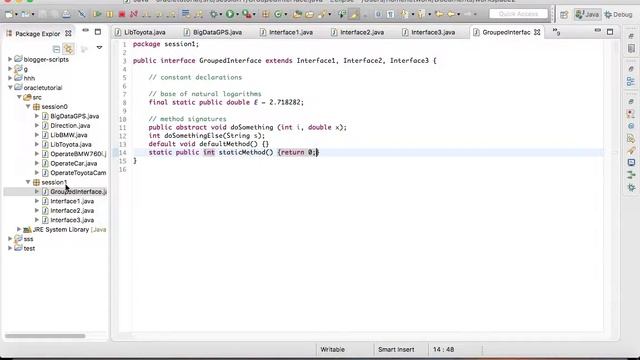This screenshot has height=360, width=640.
Task: Open the Debug configurations dropdown arrow
Action: (221, 15)
